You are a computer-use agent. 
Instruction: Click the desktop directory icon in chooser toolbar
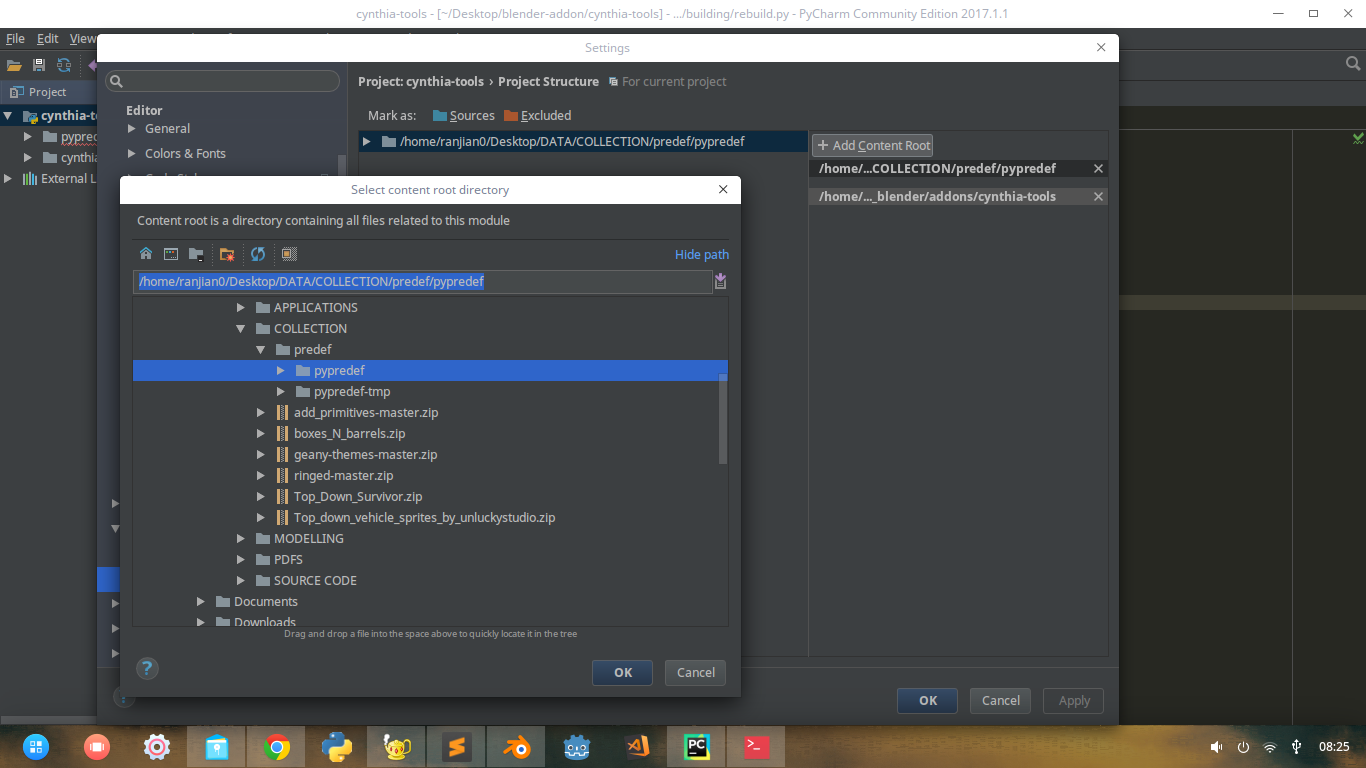tap(171, 254)
